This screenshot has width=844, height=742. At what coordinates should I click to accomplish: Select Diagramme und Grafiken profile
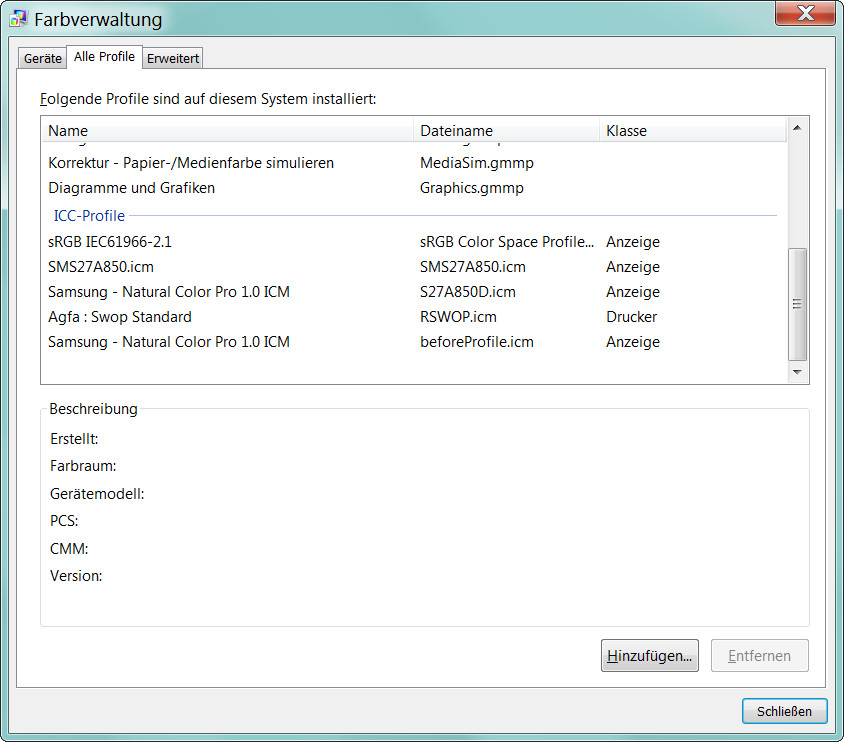[131, 188]
